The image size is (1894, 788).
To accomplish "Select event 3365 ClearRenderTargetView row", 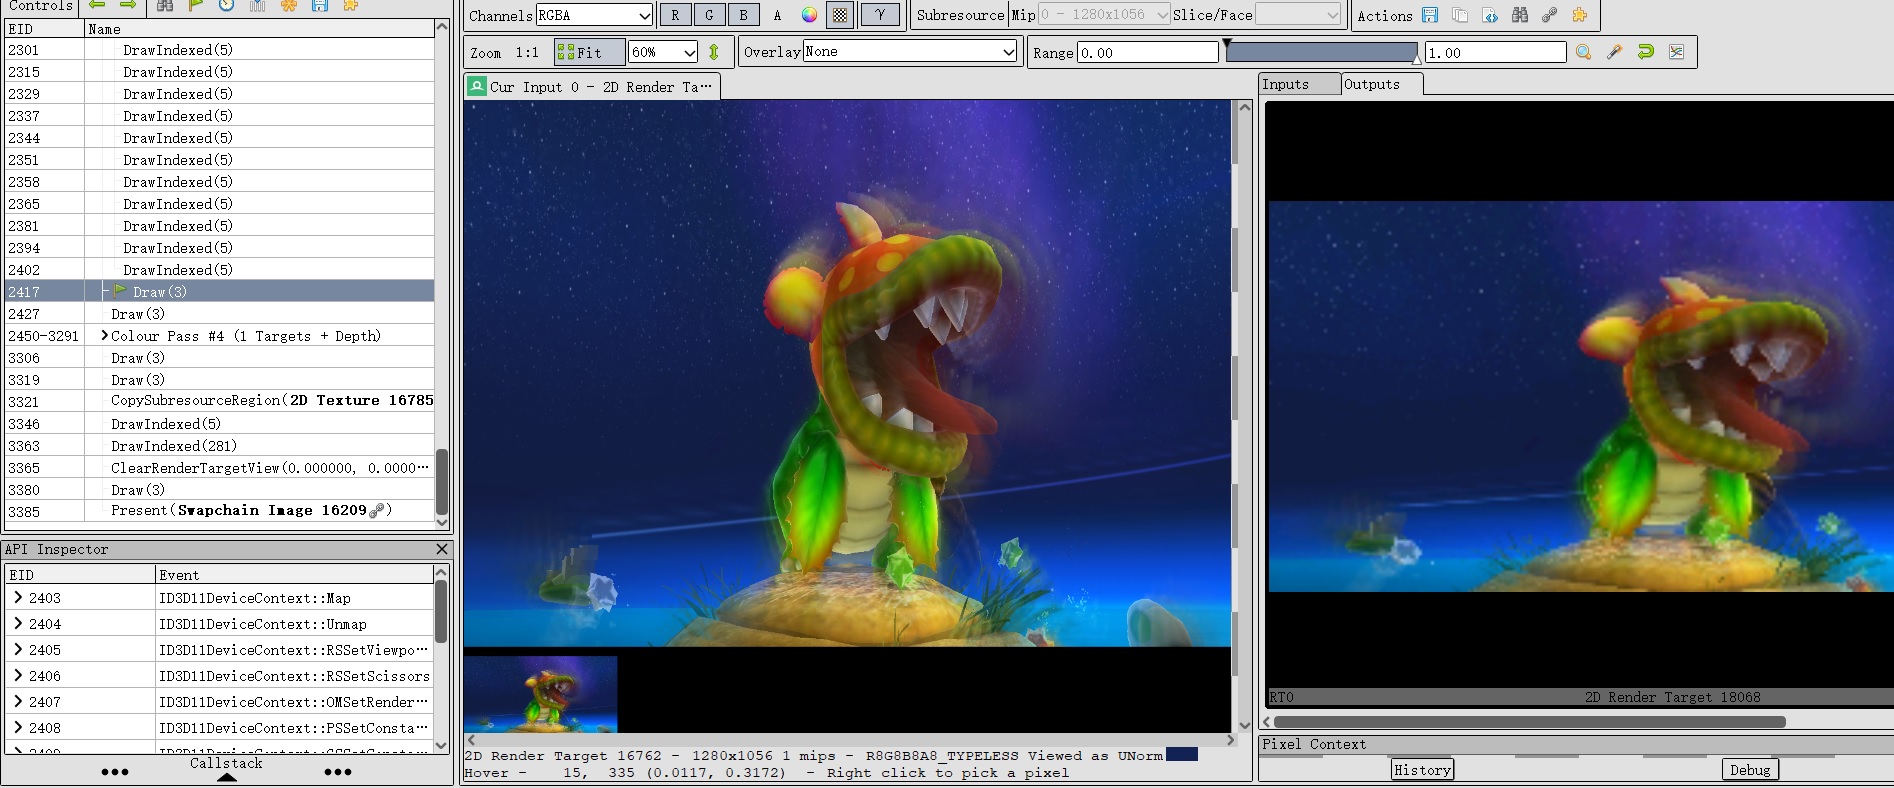I will tap(219, 467).
